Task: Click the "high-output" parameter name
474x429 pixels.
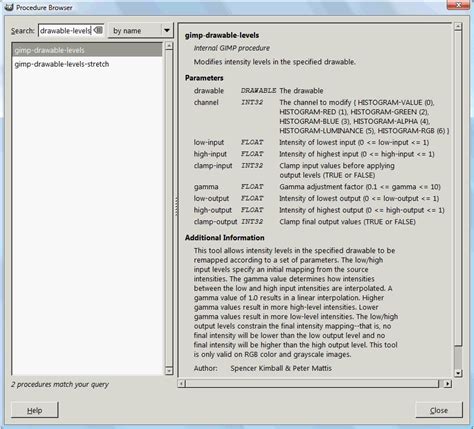Action: click(213, 210)
